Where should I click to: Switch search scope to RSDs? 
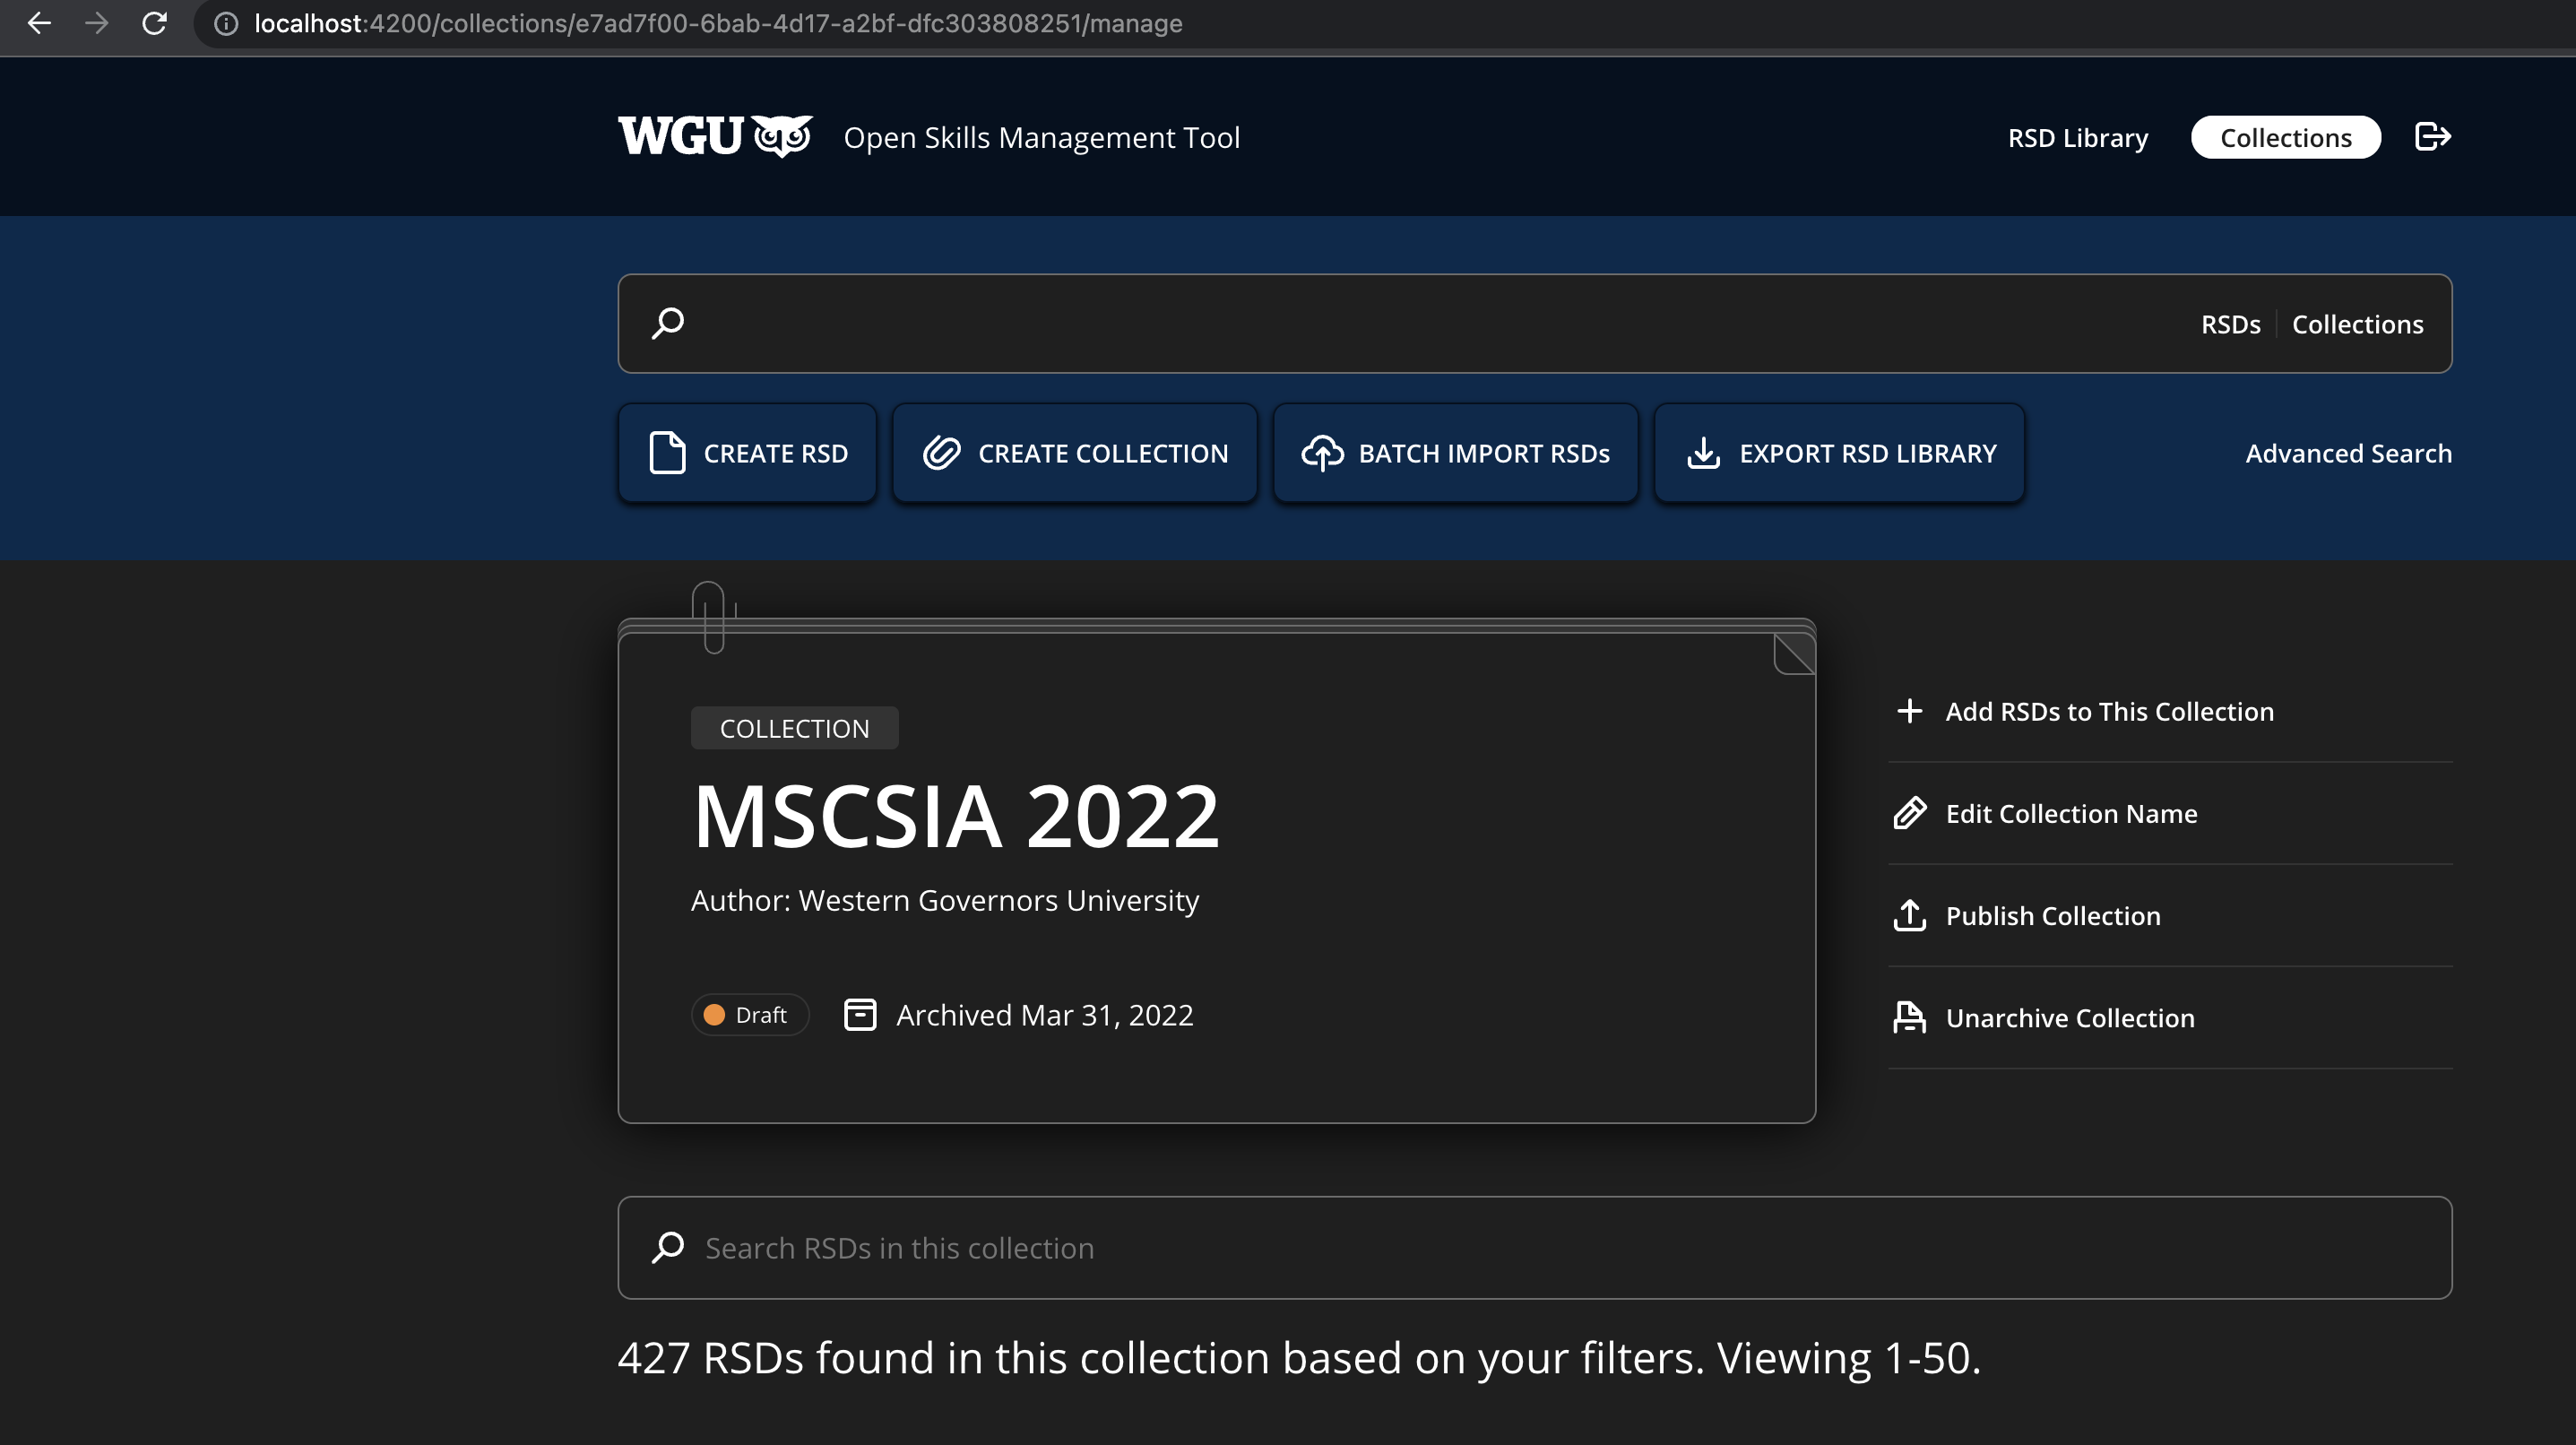(2230, 324)
